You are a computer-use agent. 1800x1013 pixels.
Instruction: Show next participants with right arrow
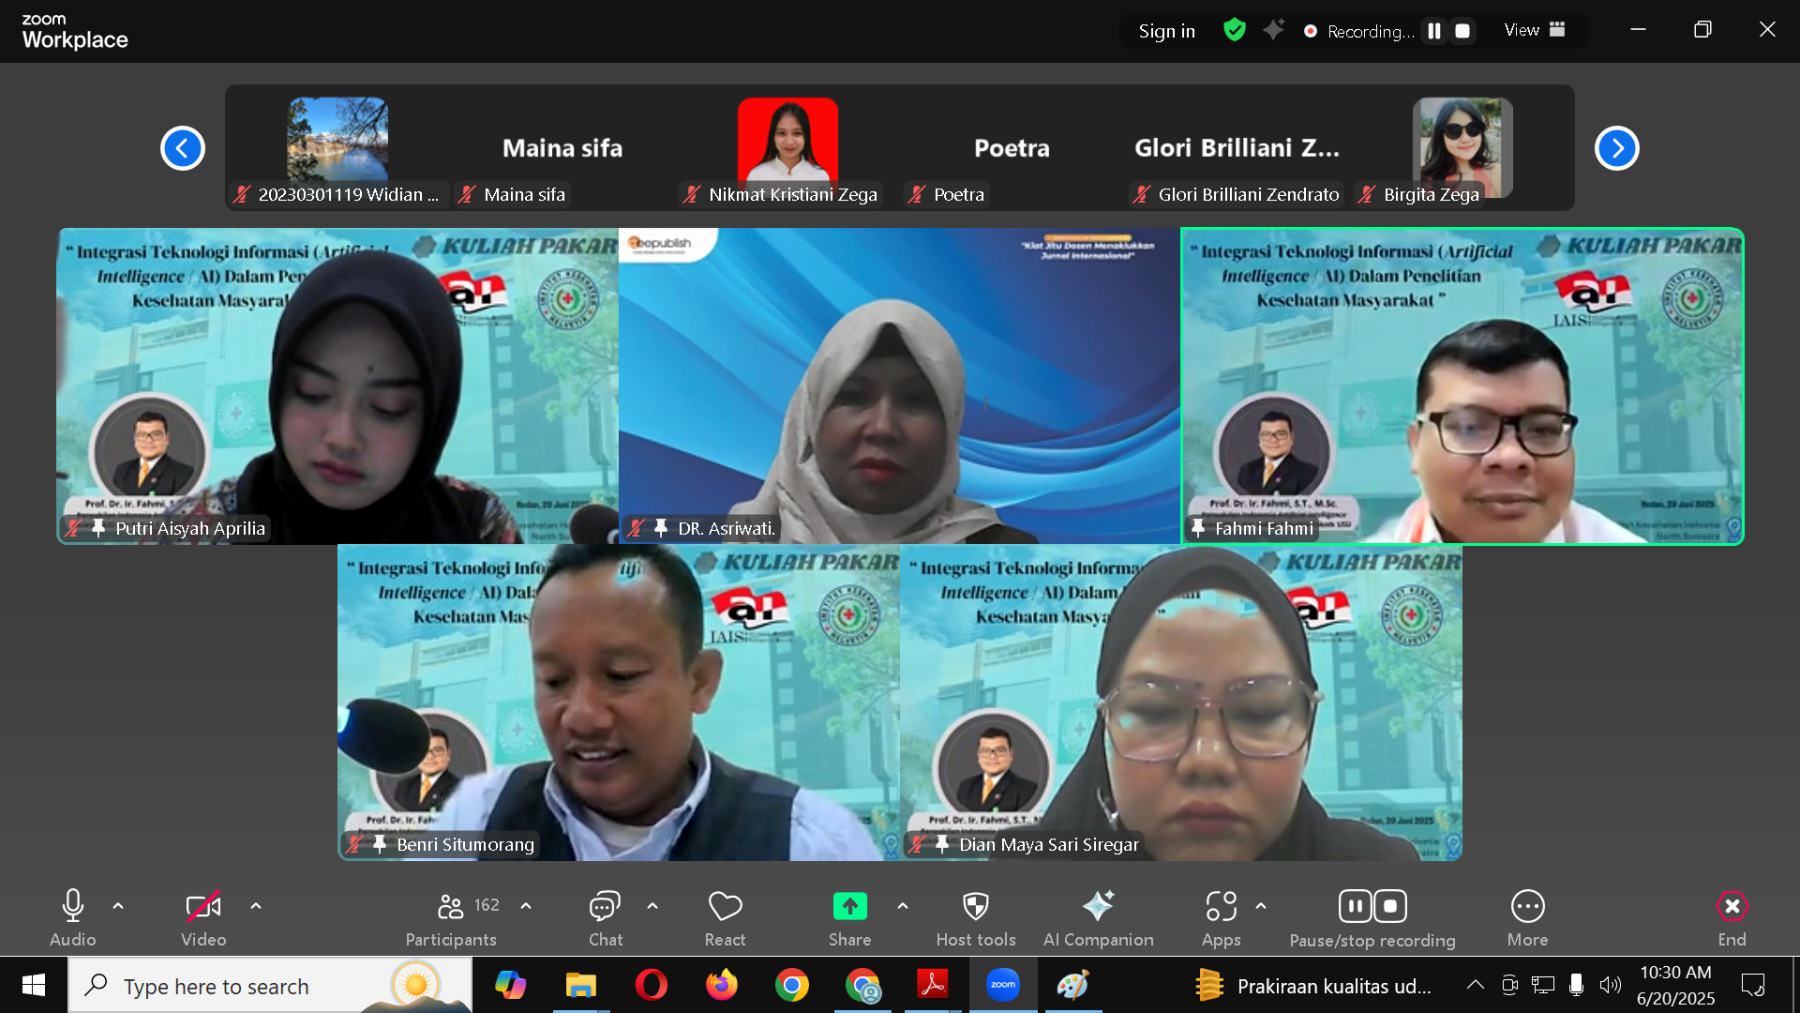1616,149
